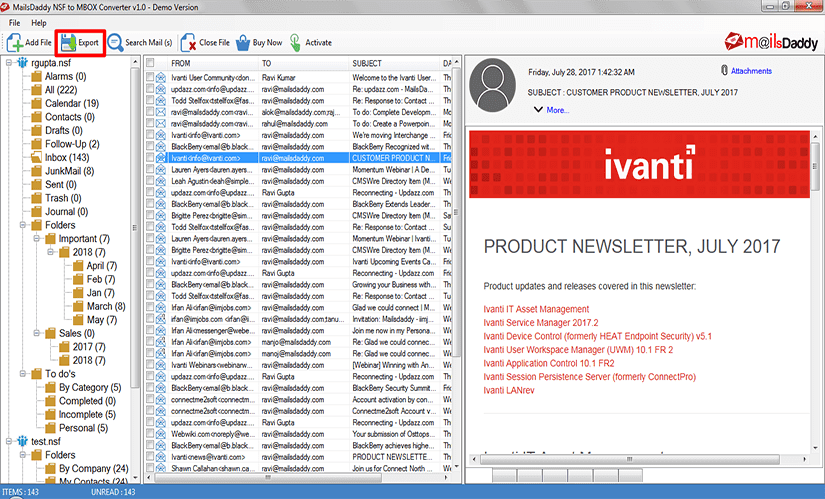The width and height of the screenshot is (825, 499).
Task: Click the Inbox (143) folder icon
Action: coord(36,157)
